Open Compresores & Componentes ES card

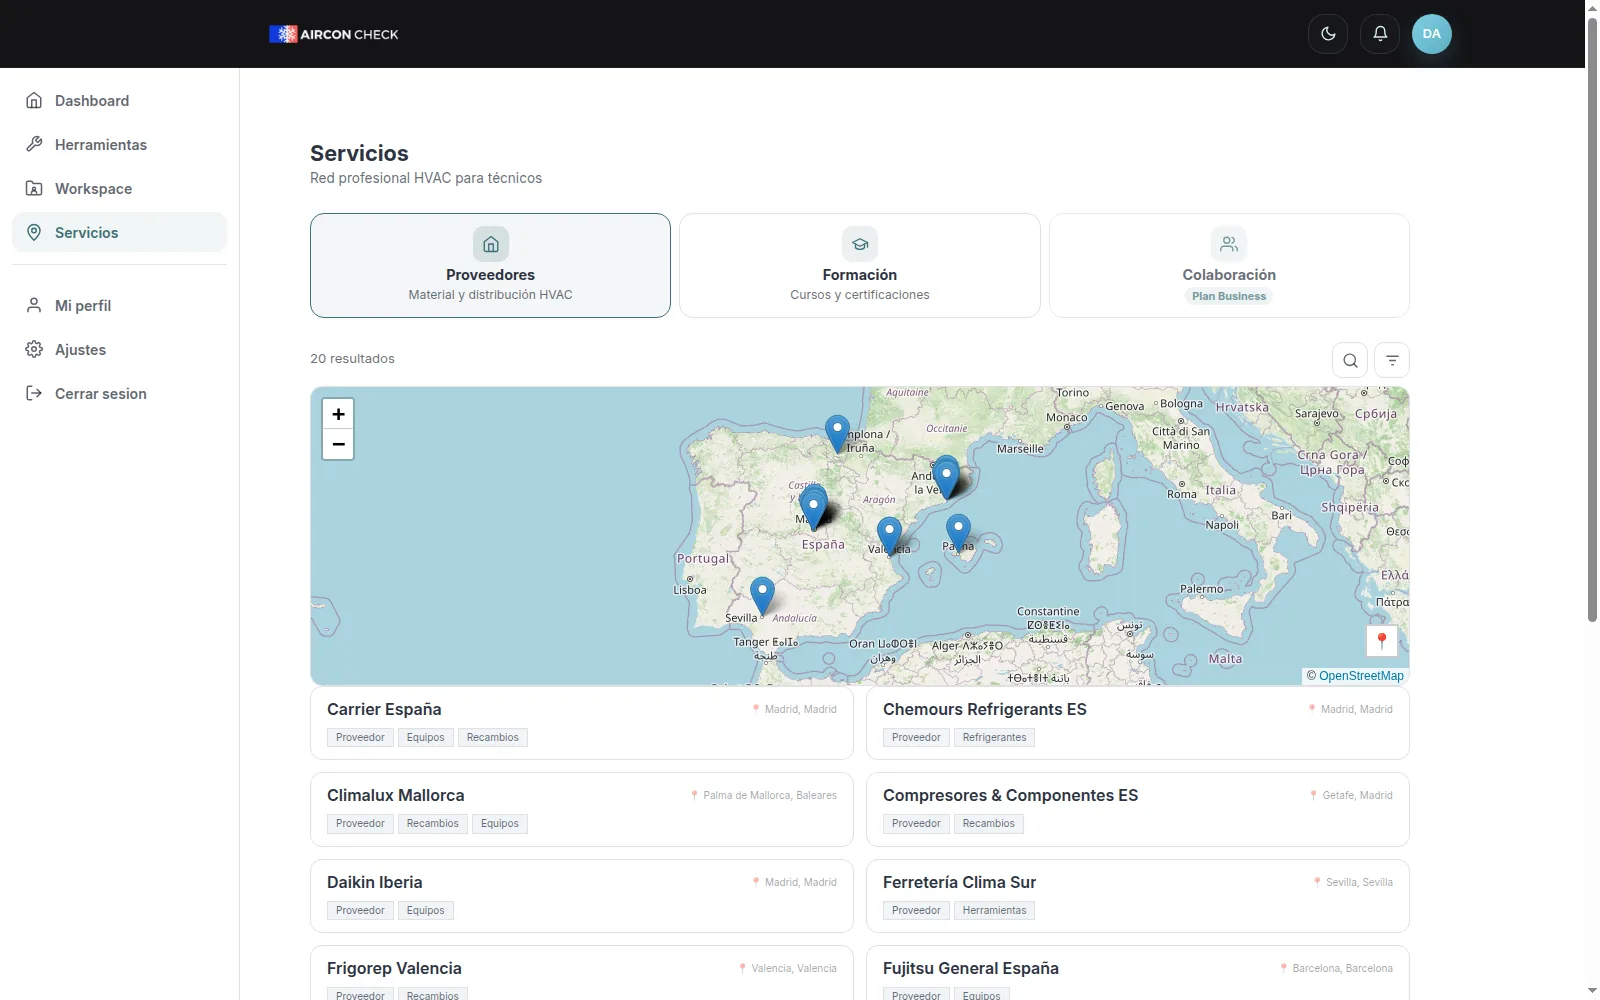pos(1138,809)
